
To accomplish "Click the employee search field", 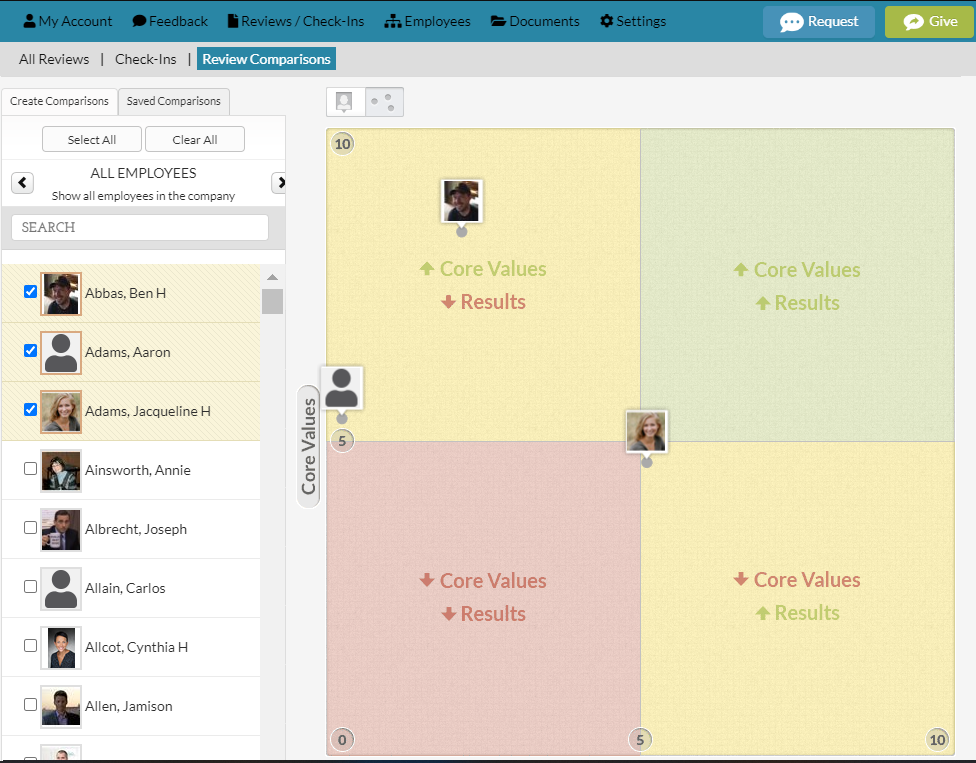I will [140, 227].
